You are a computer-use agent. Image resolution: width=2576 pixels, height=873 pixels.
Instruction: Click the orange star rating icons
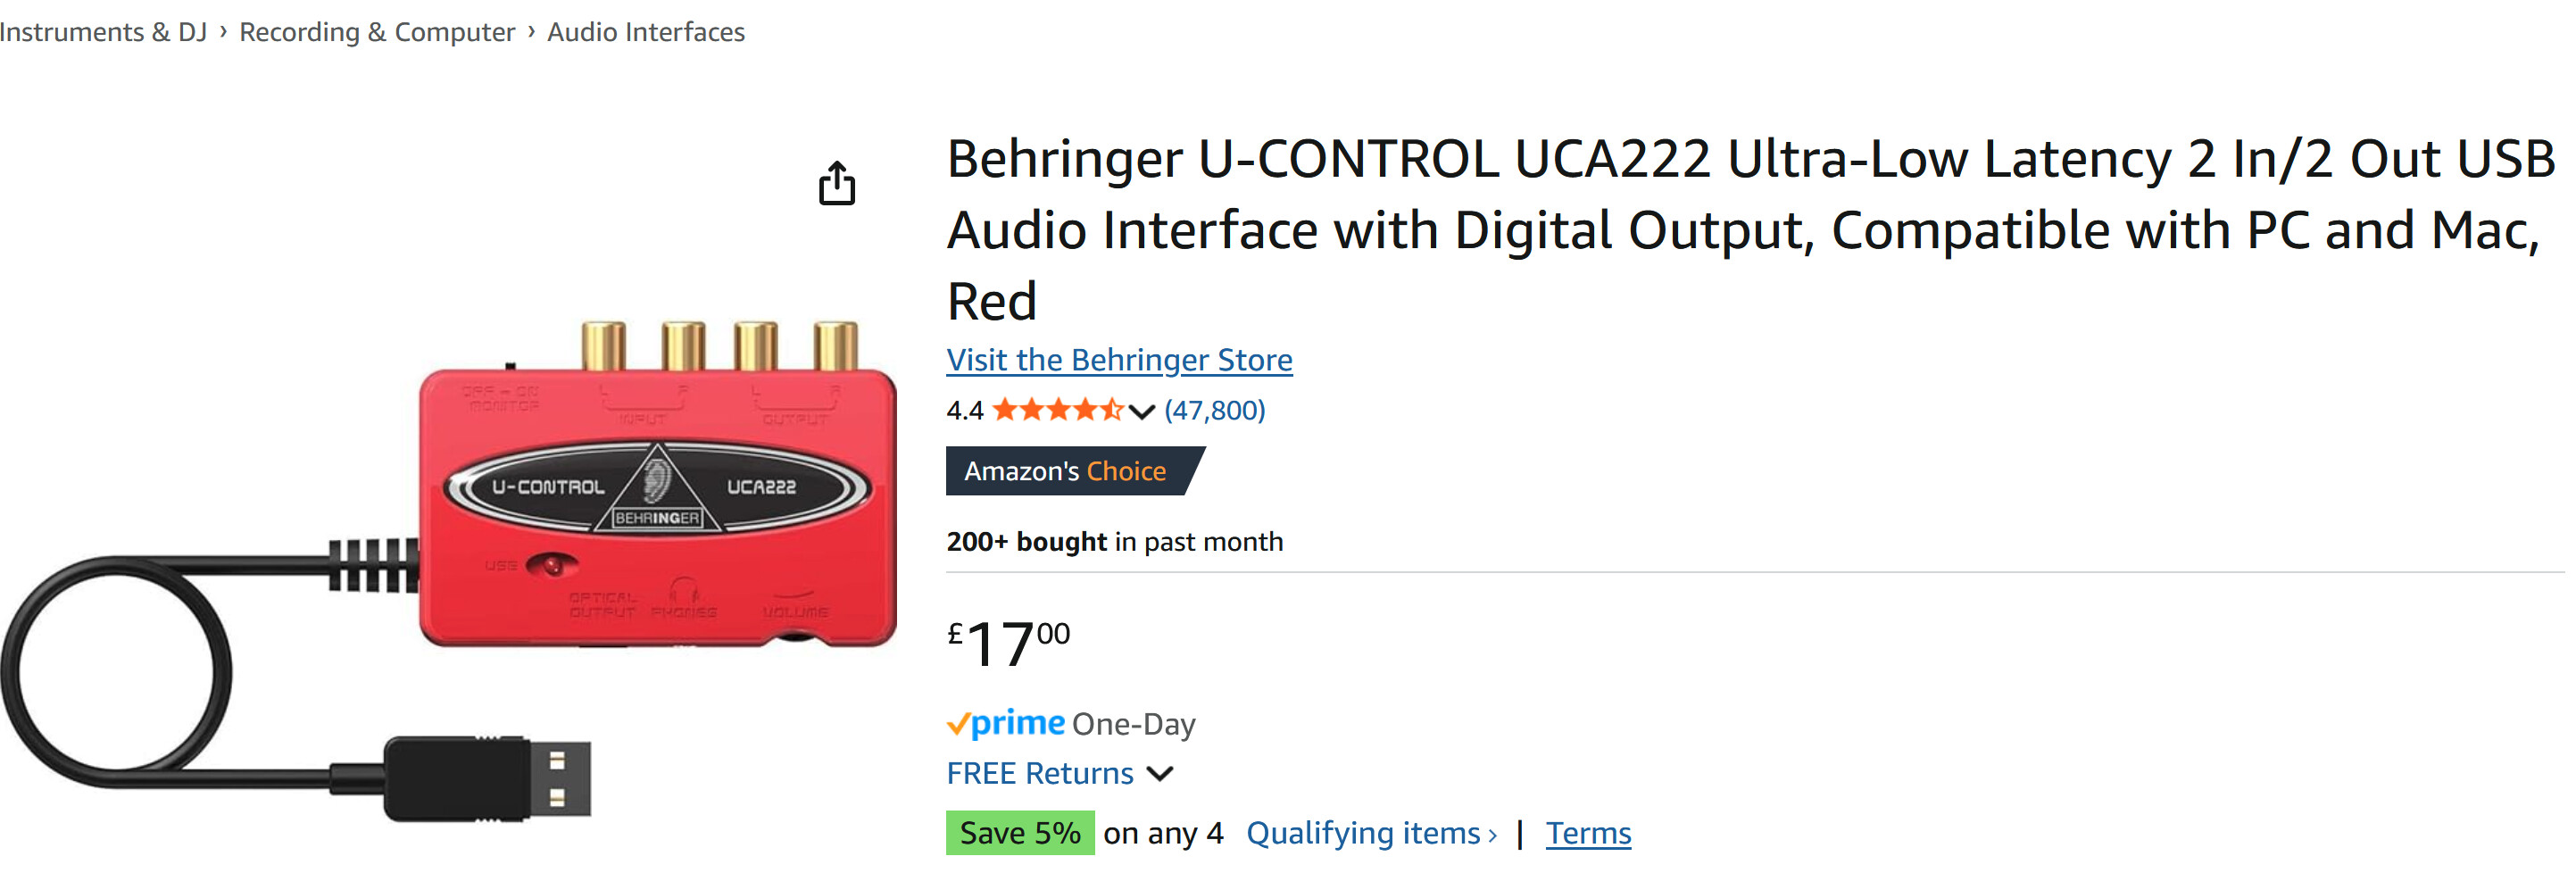(x=1057, y=410)
